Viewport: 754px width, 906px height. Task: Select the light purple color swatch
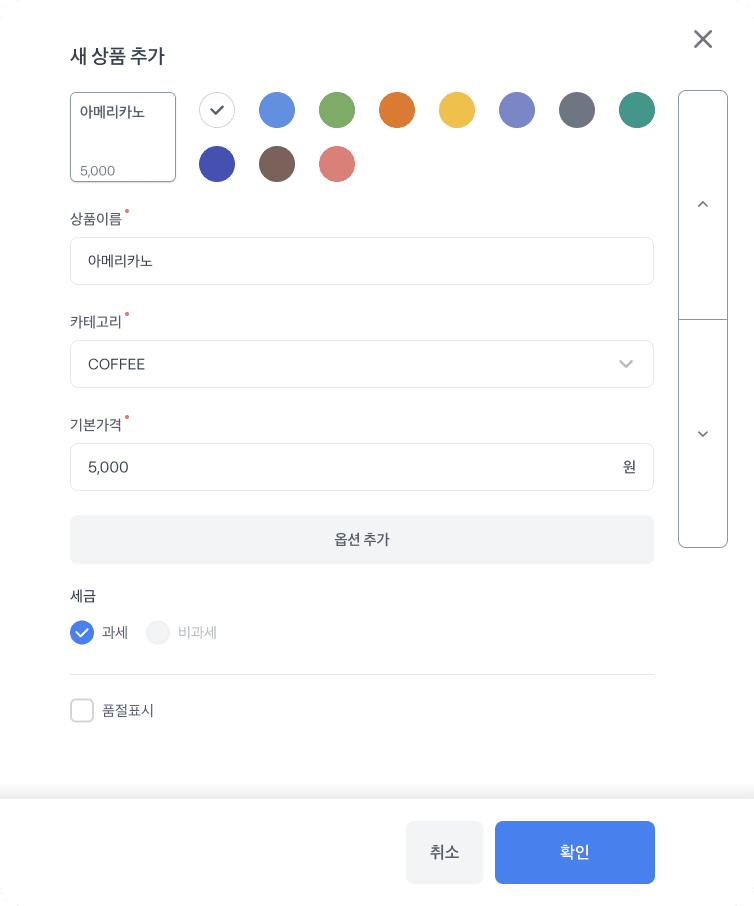517,110
